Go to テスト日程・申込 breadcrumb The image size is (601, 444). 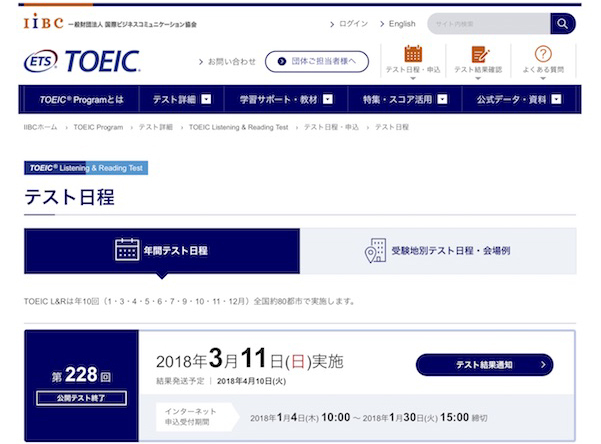click(332, 127)
